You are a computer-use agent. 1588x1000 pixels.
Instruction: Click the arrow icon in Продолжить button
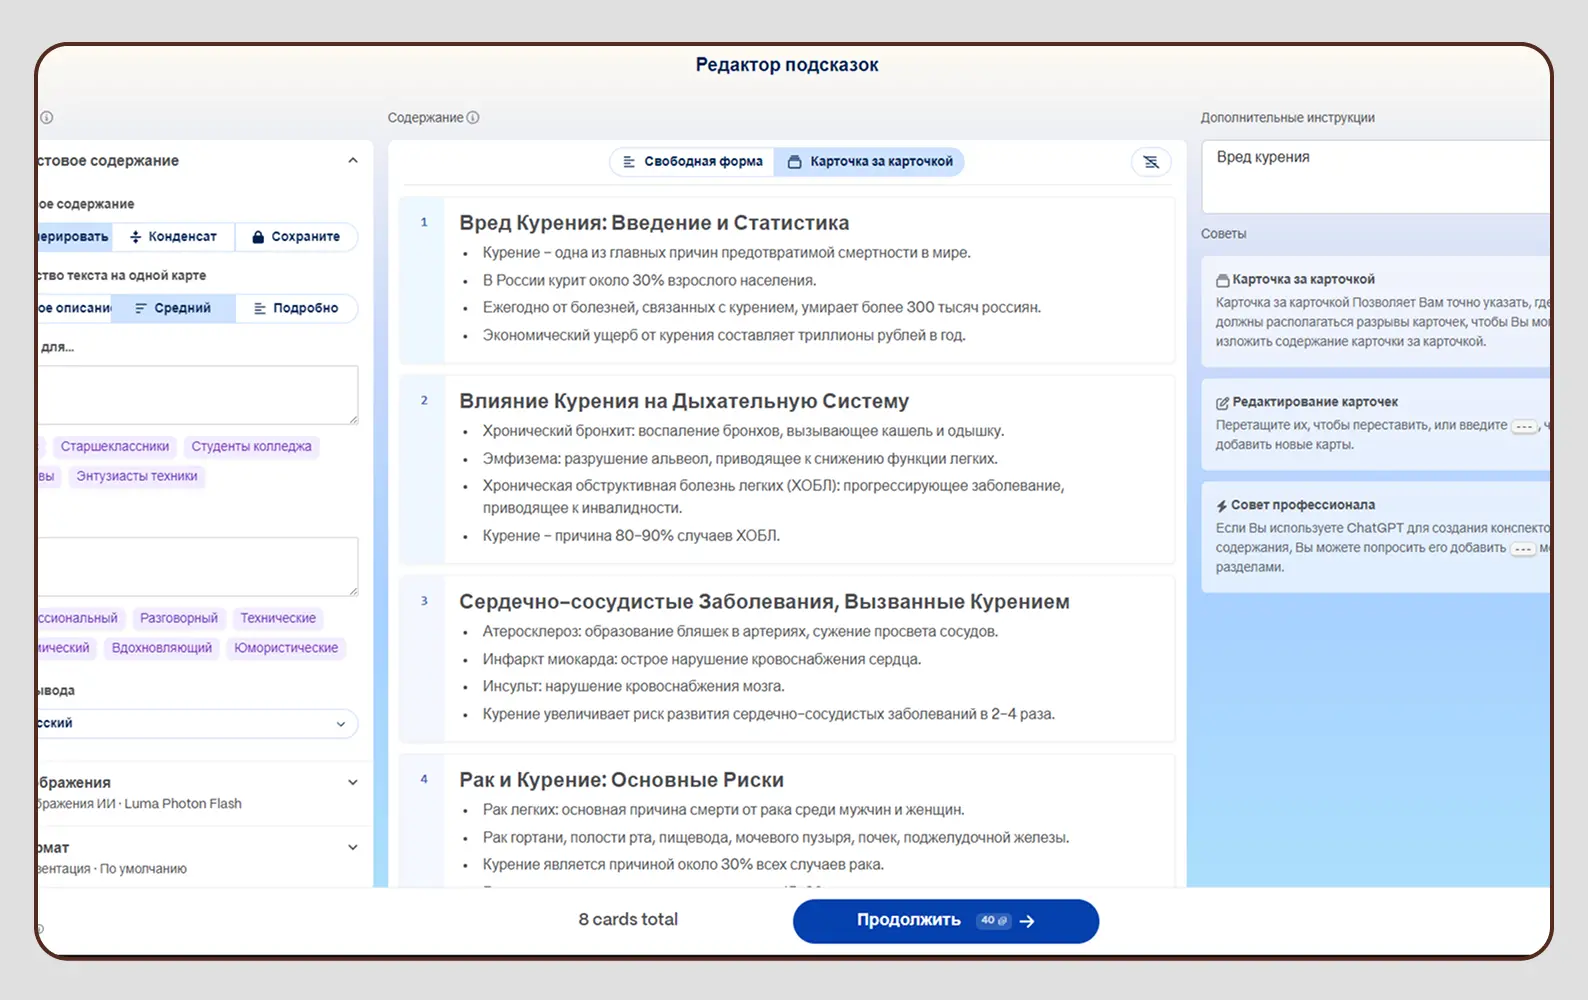pos(1027,921)
